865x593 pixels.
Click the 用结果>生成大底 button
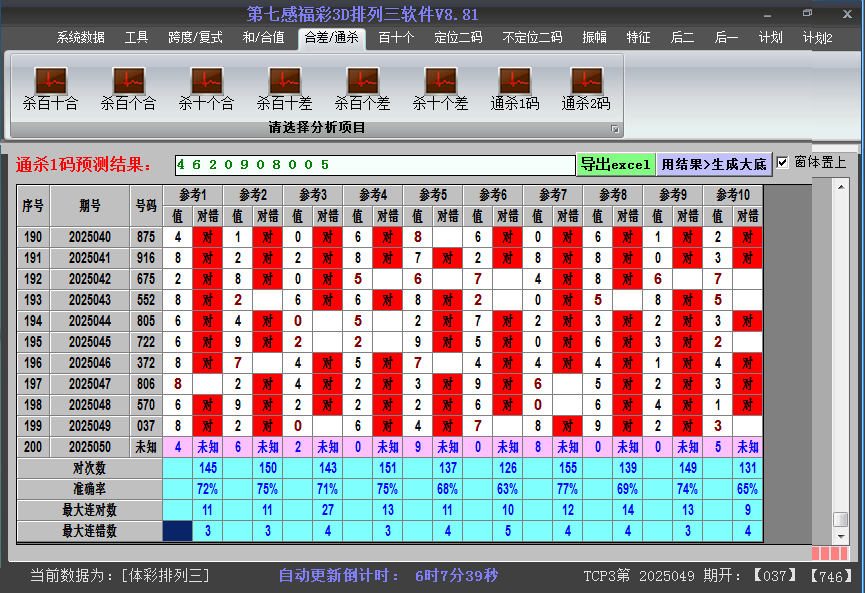[714, 164]
